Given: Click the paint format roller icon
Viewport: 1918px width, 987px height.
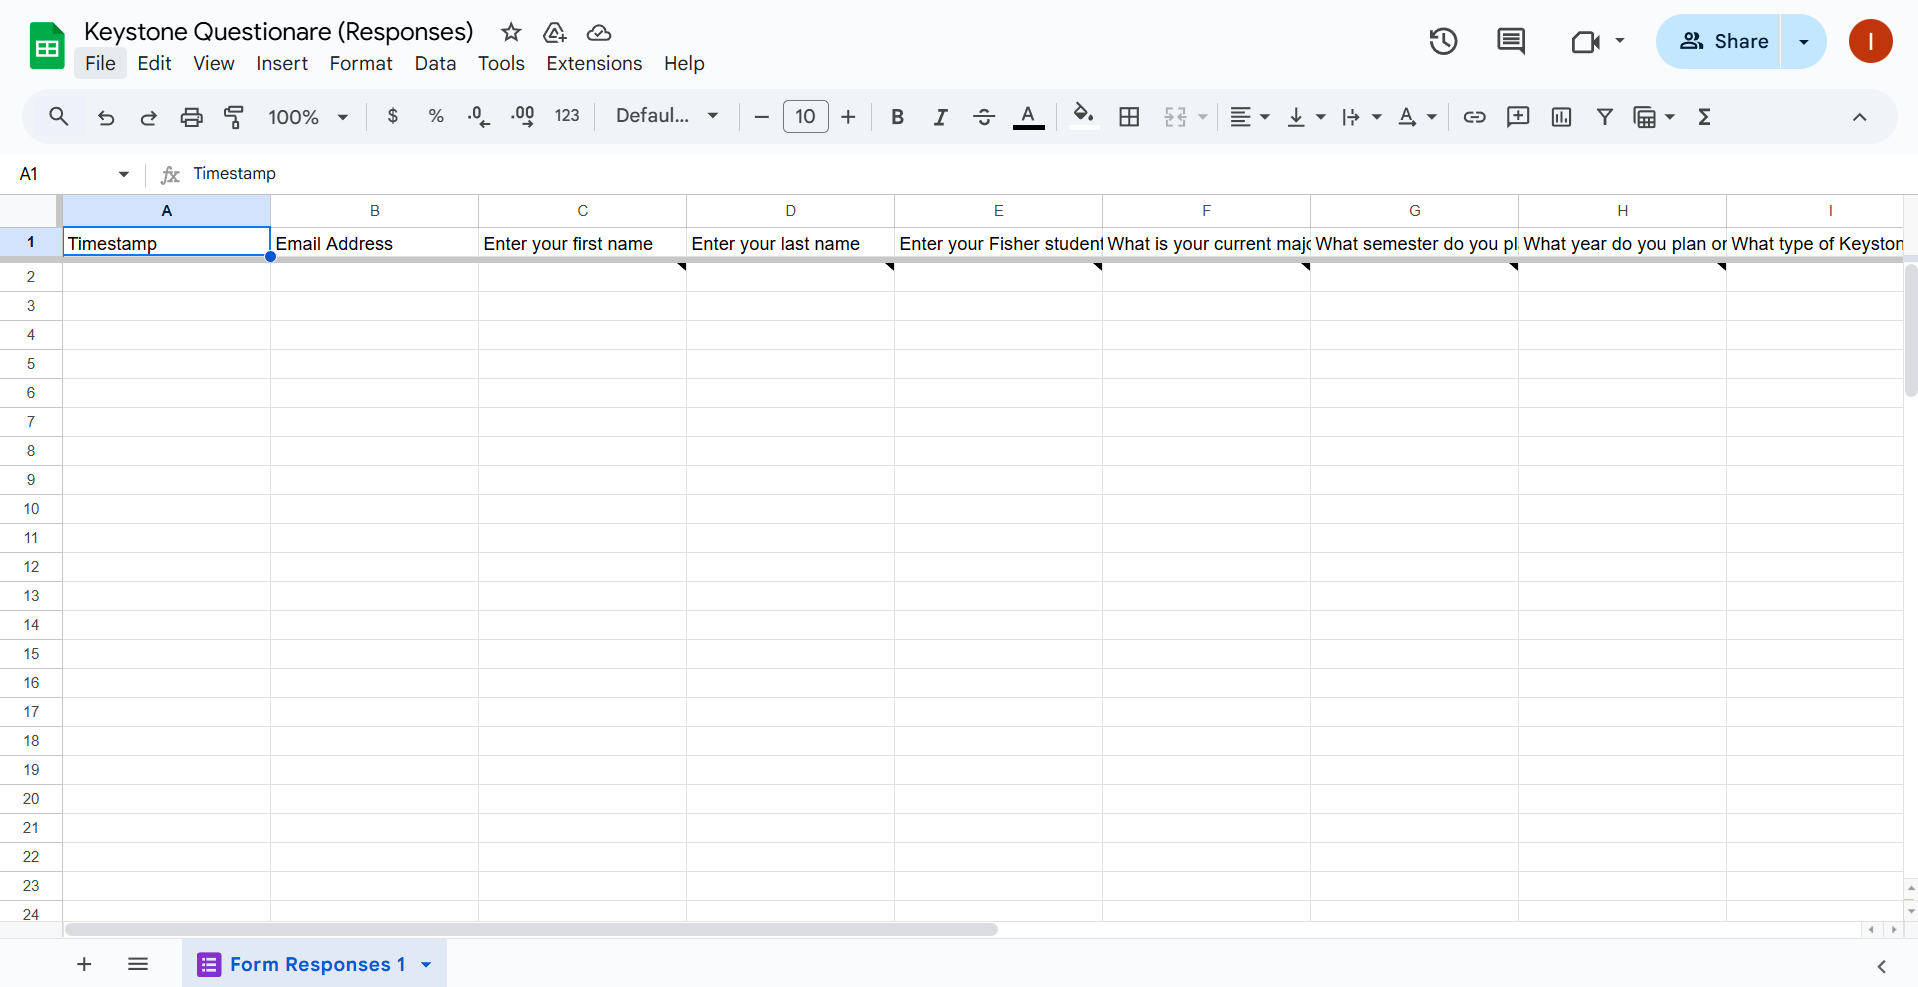Looking at the screenshot, I should 234,117.
